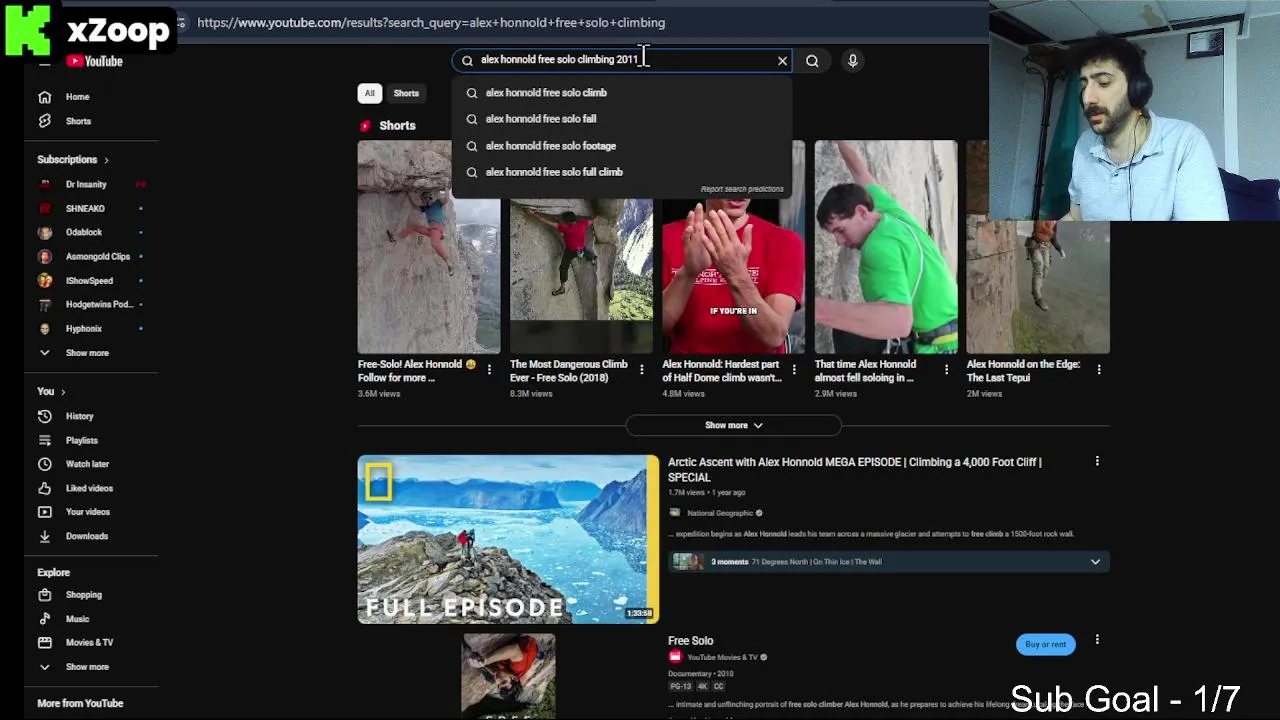Open the Free Solo movie poster
This screenshot has height=720, width=1280.
(x=508, y=676)
